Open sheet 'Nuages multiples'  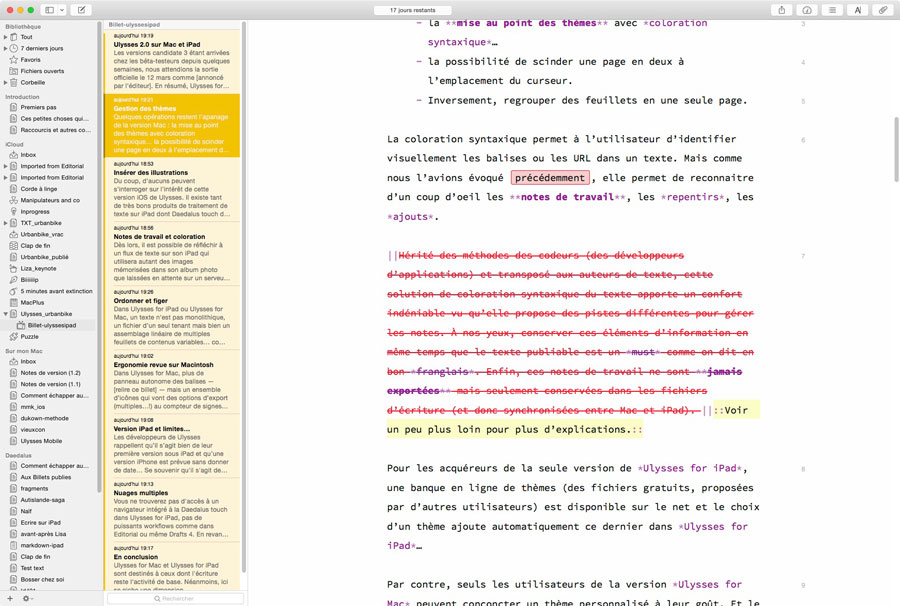pyautogui.click(x=172, y=510)
